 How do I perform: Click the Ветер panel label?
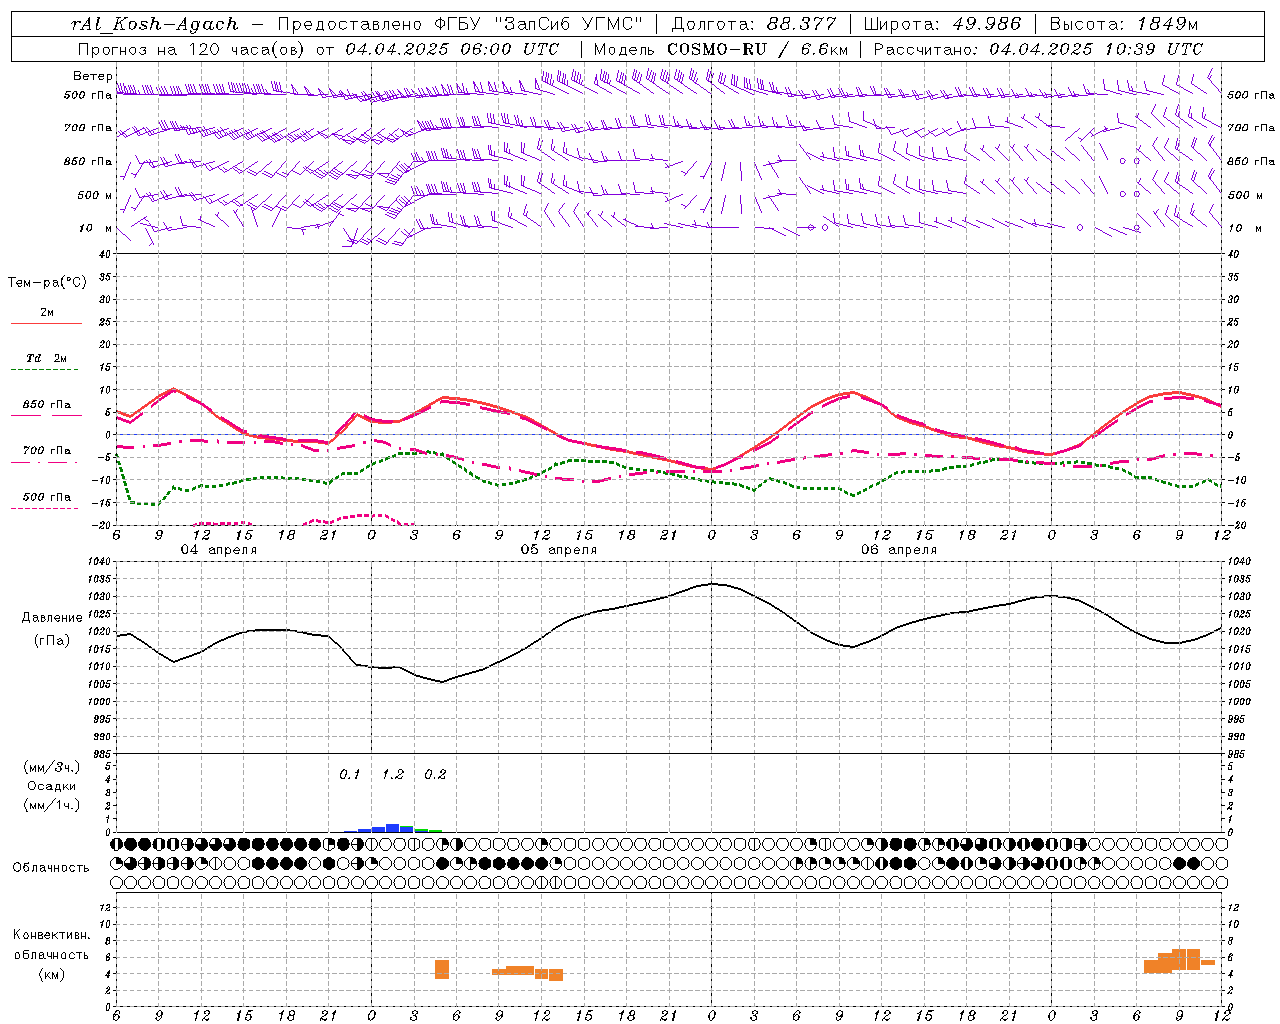click(92, 76)
